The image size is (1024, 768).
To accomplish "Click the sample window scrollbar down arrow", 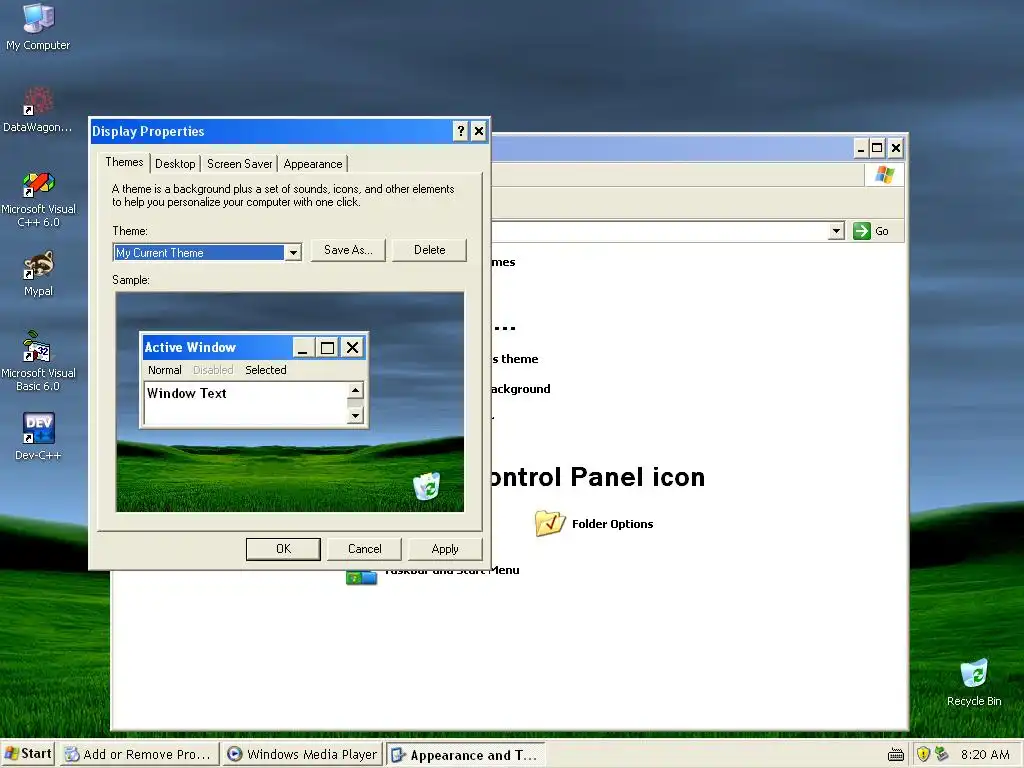I will click(355, 415).
